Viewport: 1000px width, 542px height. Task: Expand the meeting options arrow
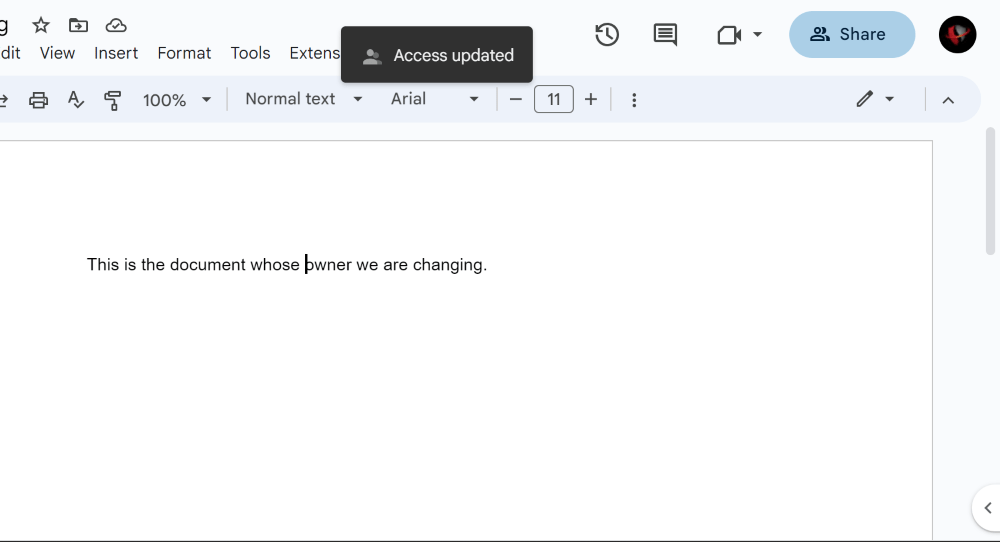758,34
